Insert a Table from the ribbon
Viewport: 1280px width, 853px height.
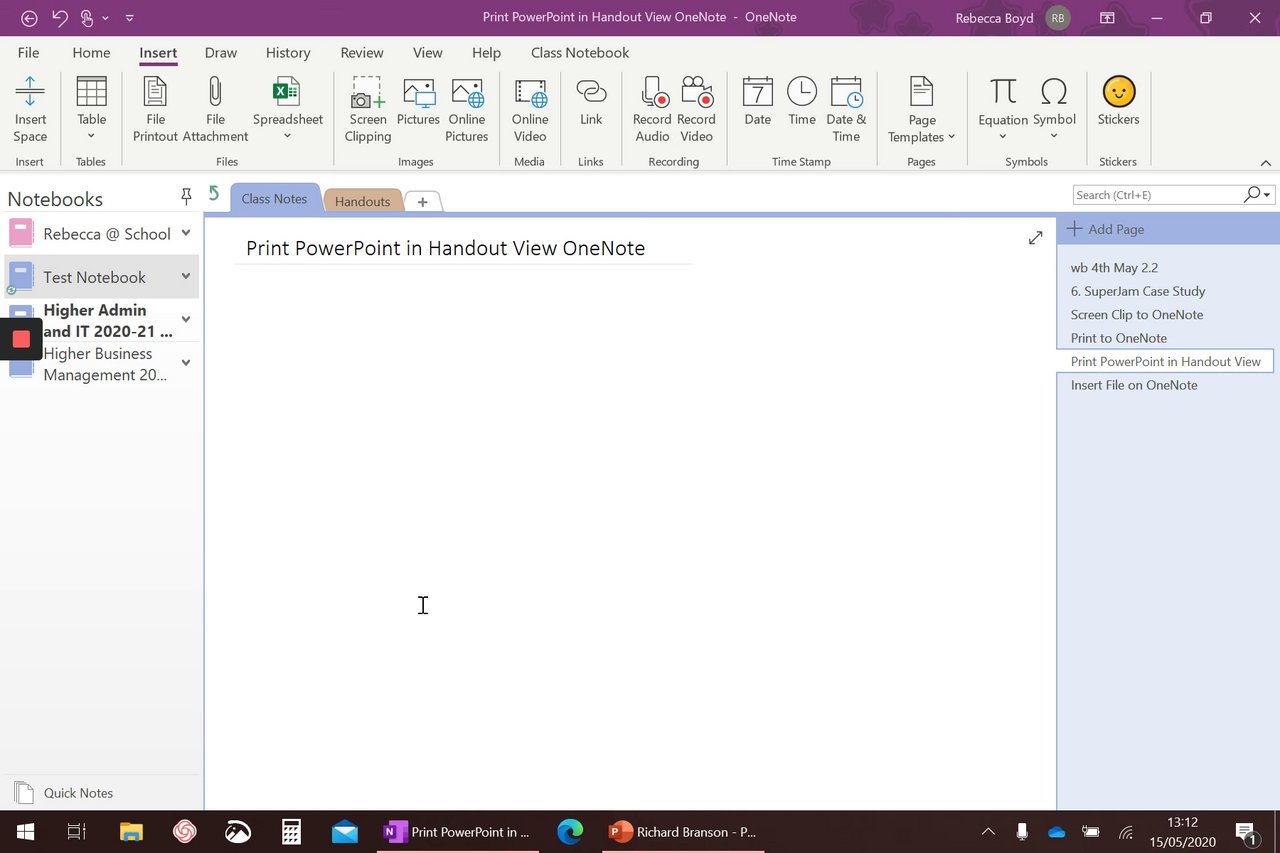tap(91, 100)
